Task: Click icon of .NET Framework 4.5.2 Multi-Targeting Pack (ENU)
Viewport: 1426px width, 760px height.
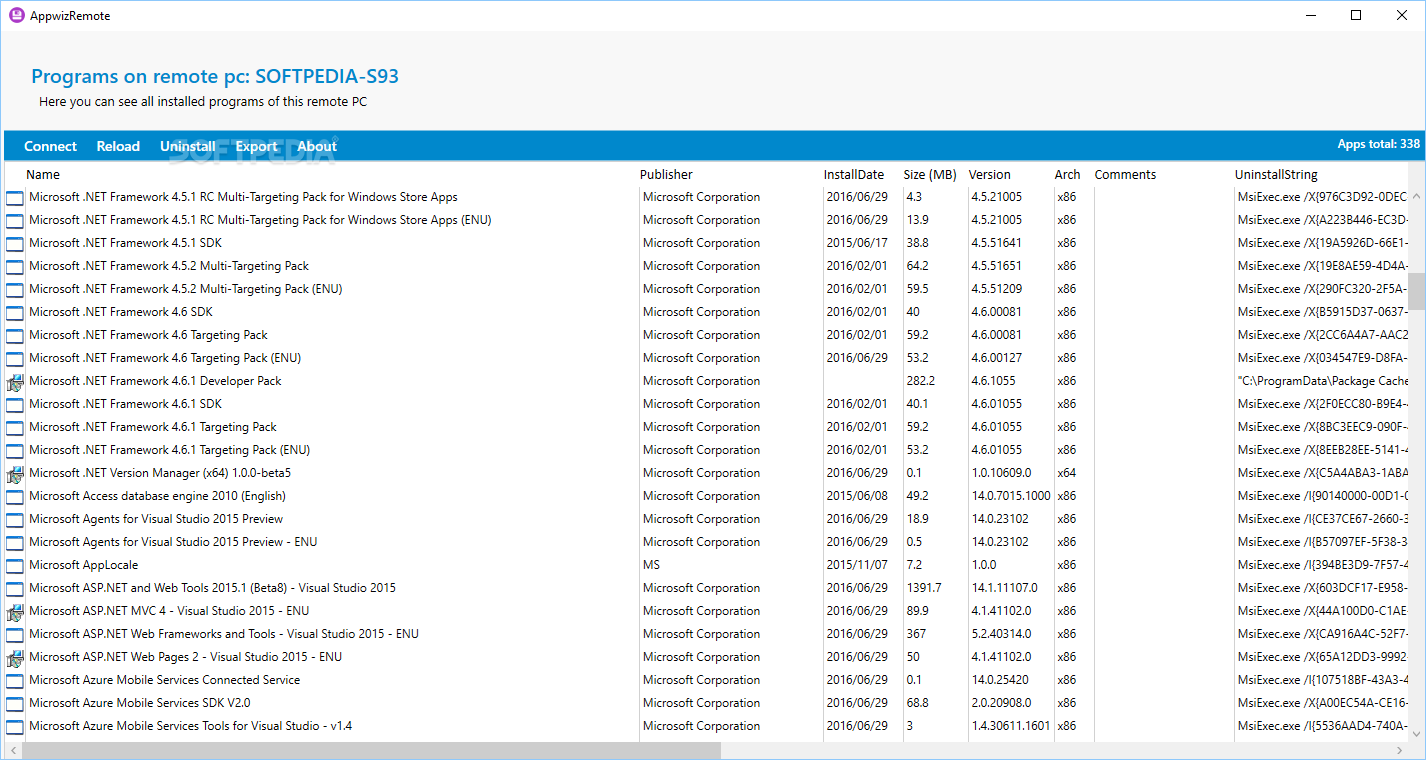Action: [15, 289]
